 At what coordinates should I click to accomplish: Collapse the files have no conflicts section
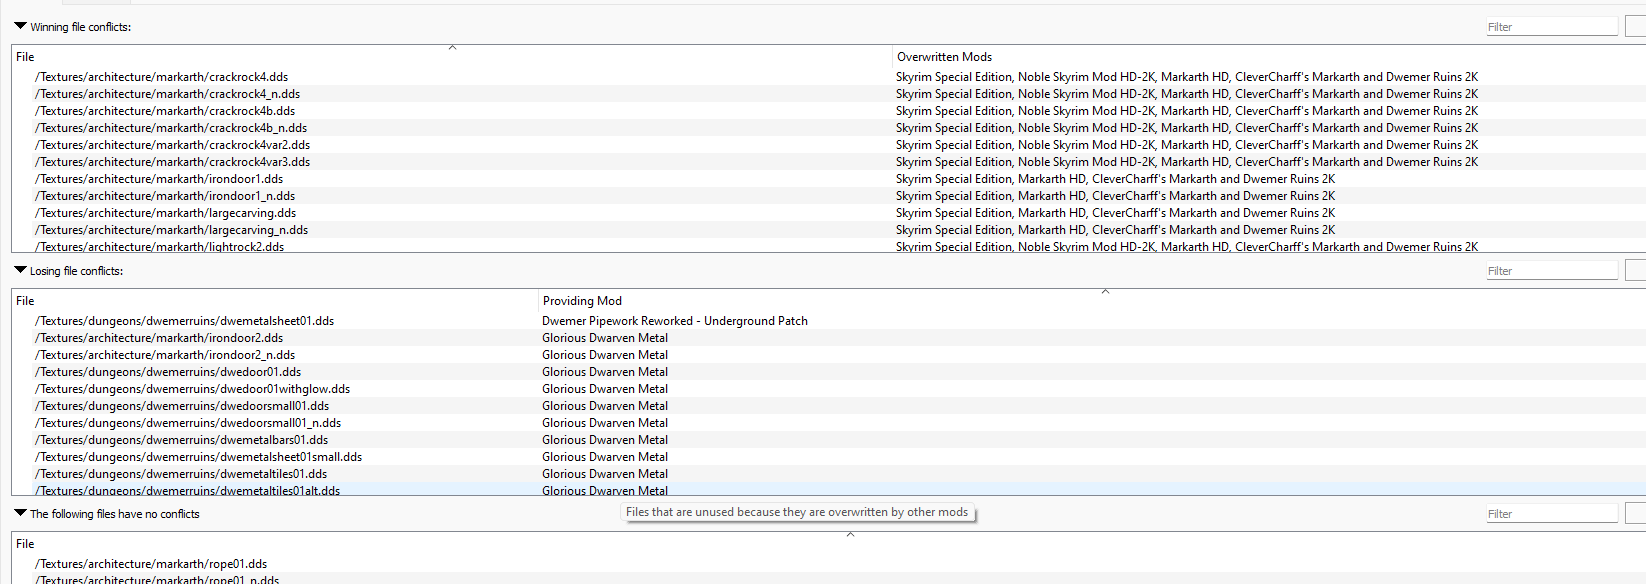20,513
